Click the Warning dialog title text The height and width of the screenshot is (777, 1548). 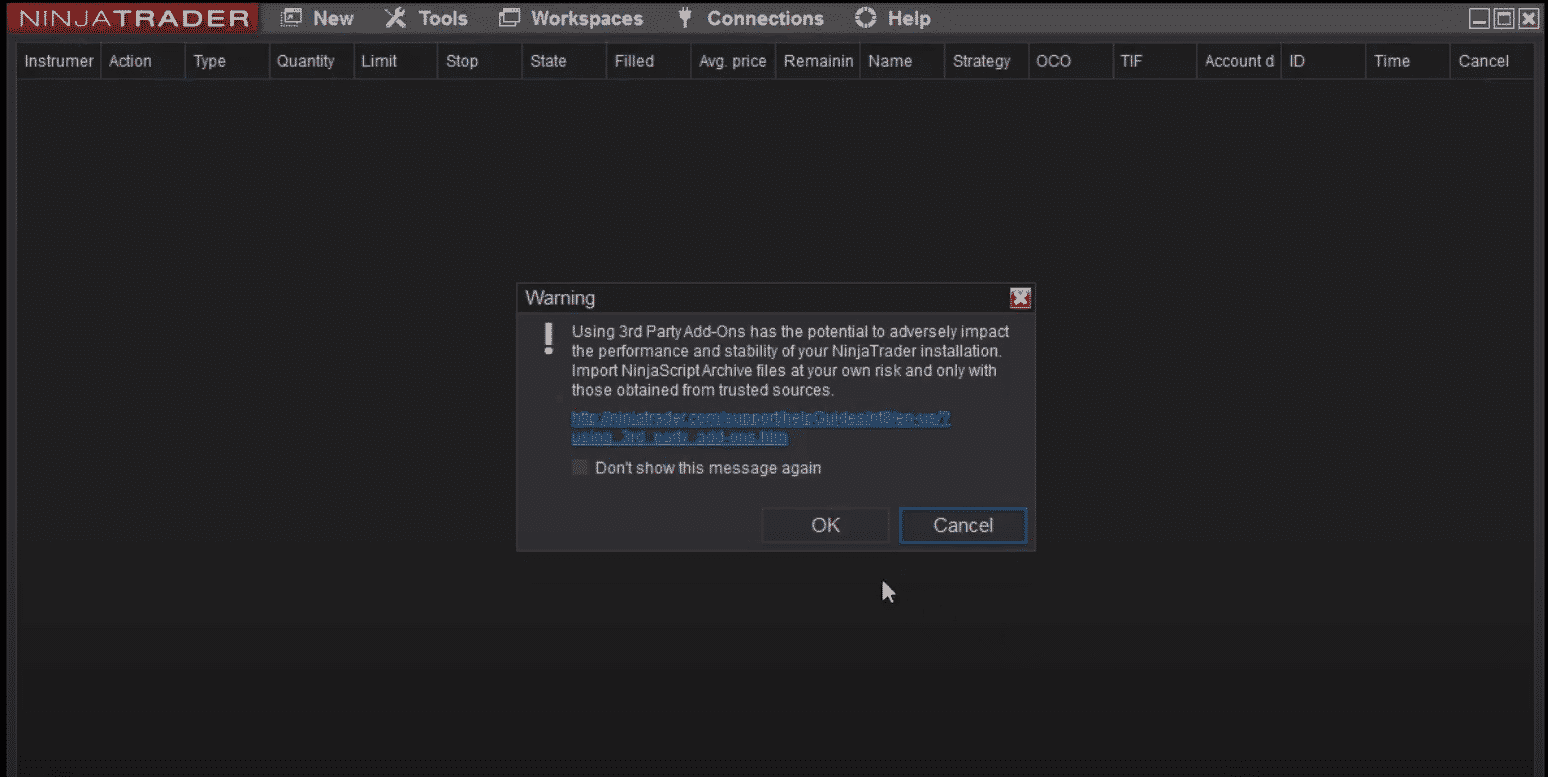560,298
